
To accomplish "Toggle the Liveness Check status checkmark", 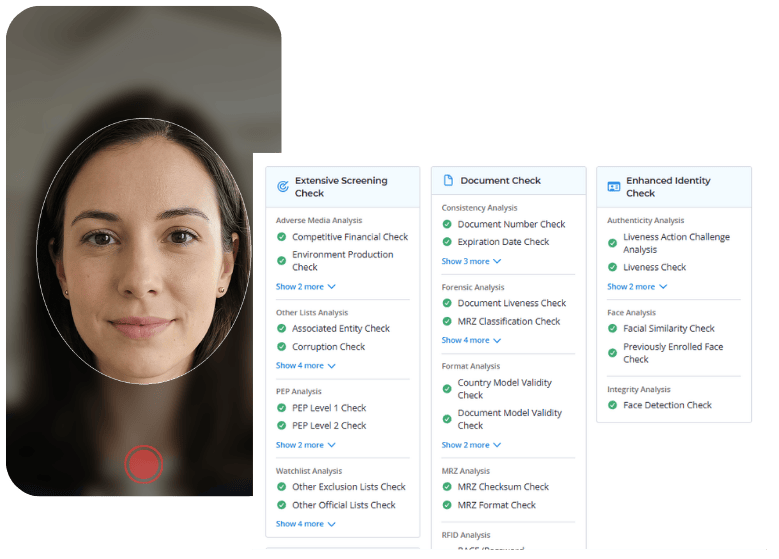I will tap(613, 267).
